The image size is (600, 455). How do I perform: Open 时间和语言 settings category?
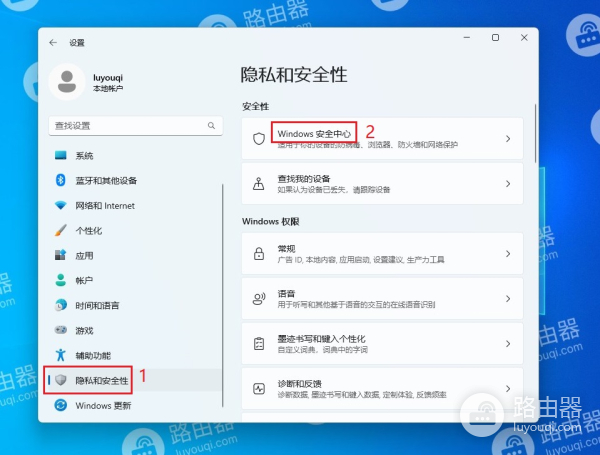[97, 305]
